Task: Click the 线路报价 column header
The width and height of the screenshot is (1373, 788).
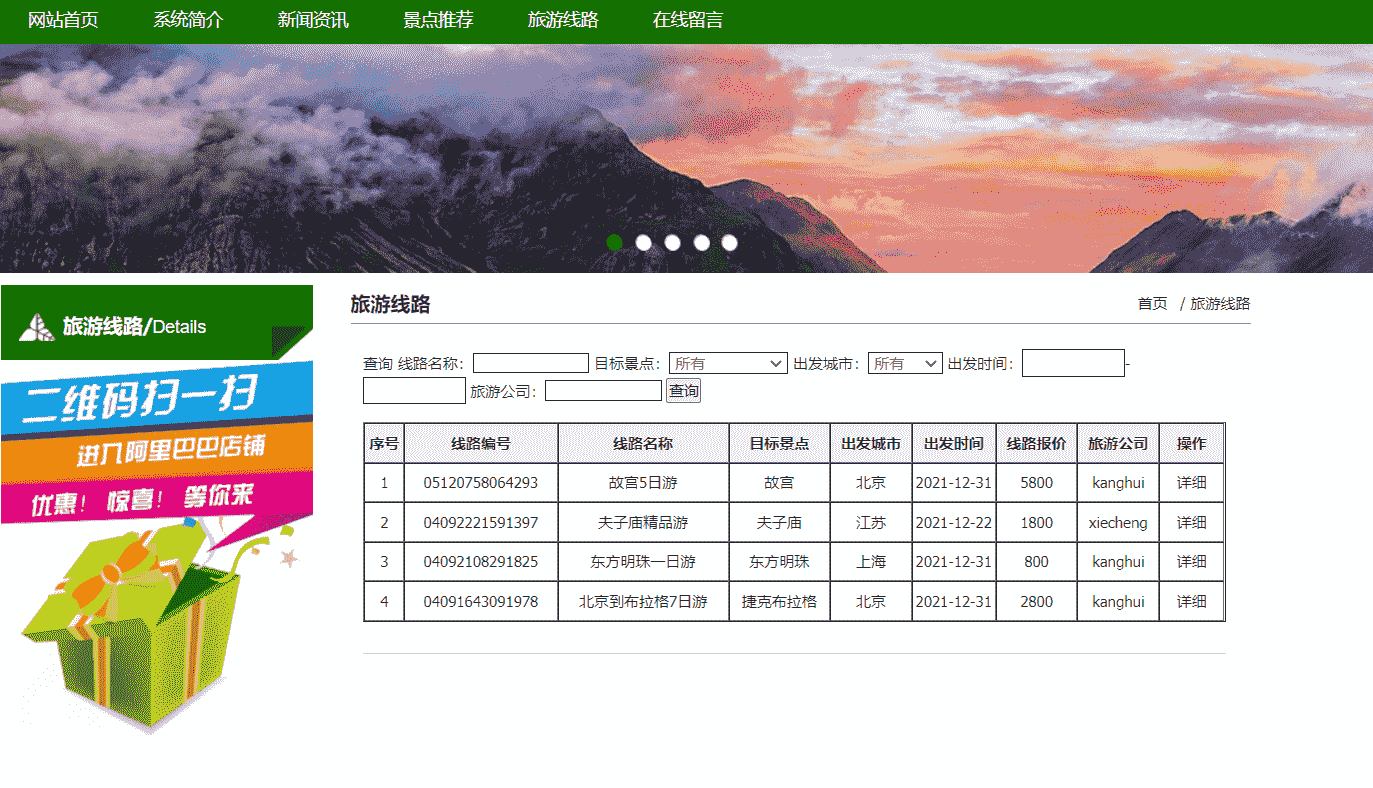Action: tap(1036, 444)
